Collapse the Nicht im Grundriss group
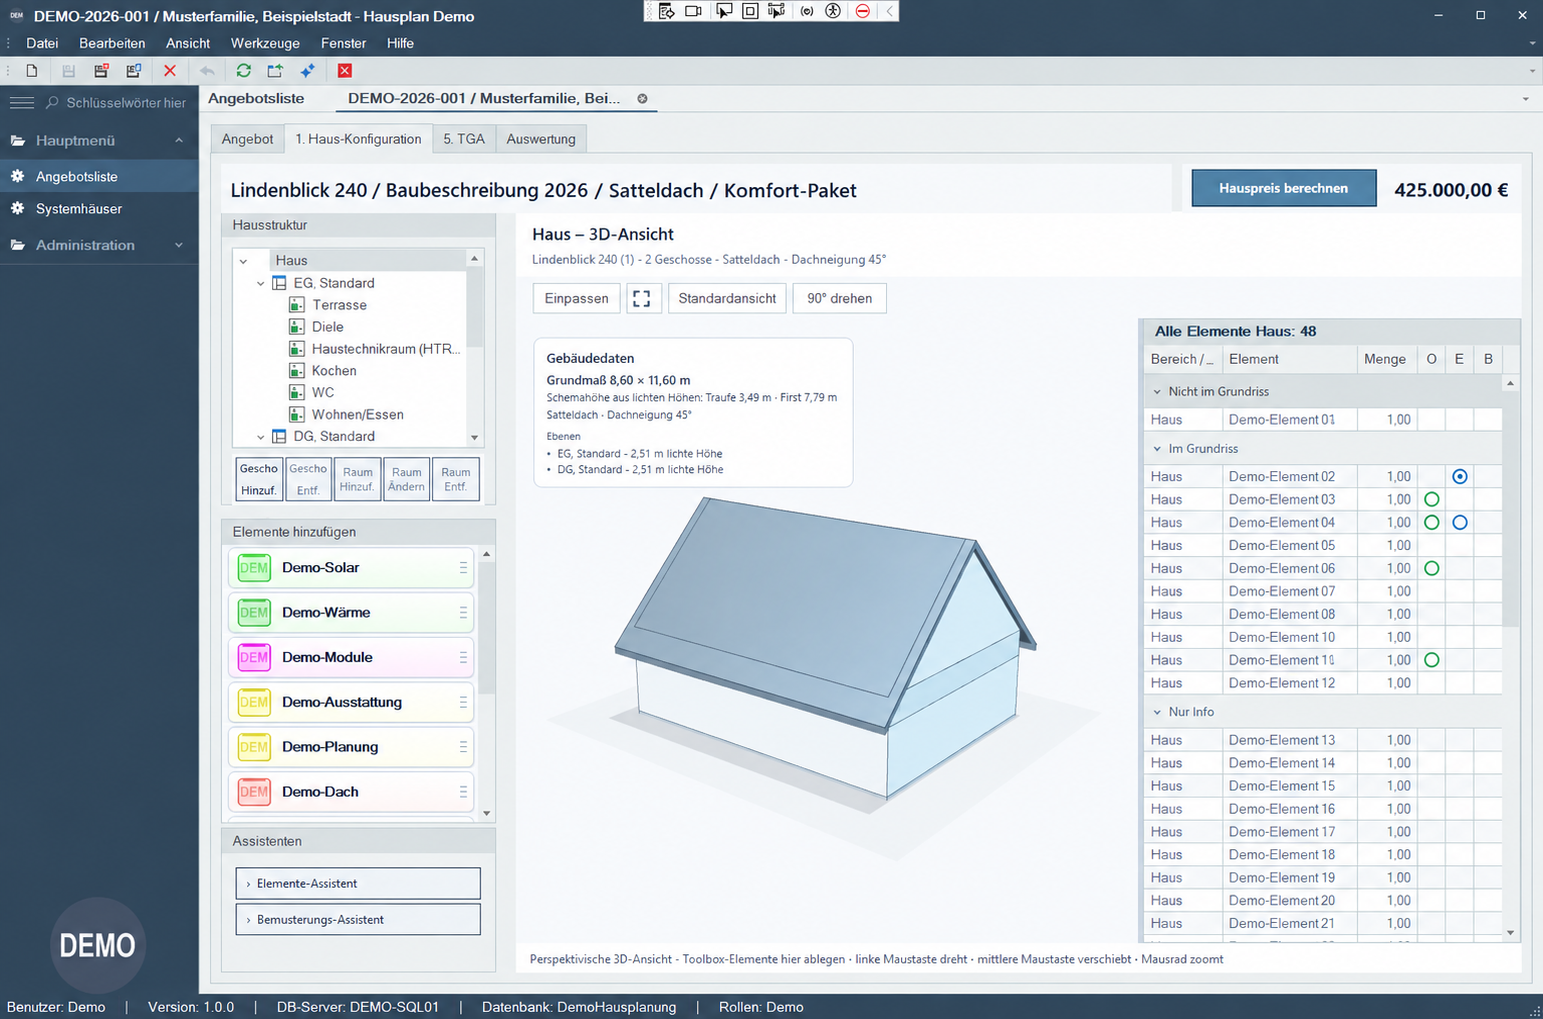The width and height of the screenshot is (1543, 1019). click(x=1157, y=392)
